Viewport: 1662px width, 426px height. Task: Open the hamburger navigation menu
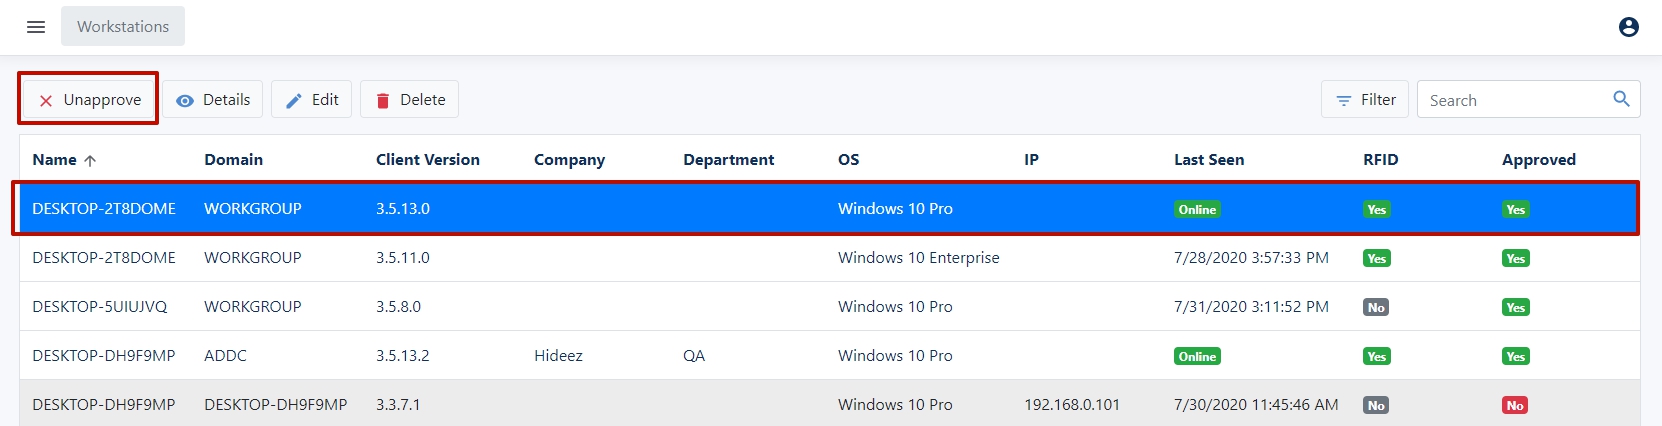pos(36,27)
